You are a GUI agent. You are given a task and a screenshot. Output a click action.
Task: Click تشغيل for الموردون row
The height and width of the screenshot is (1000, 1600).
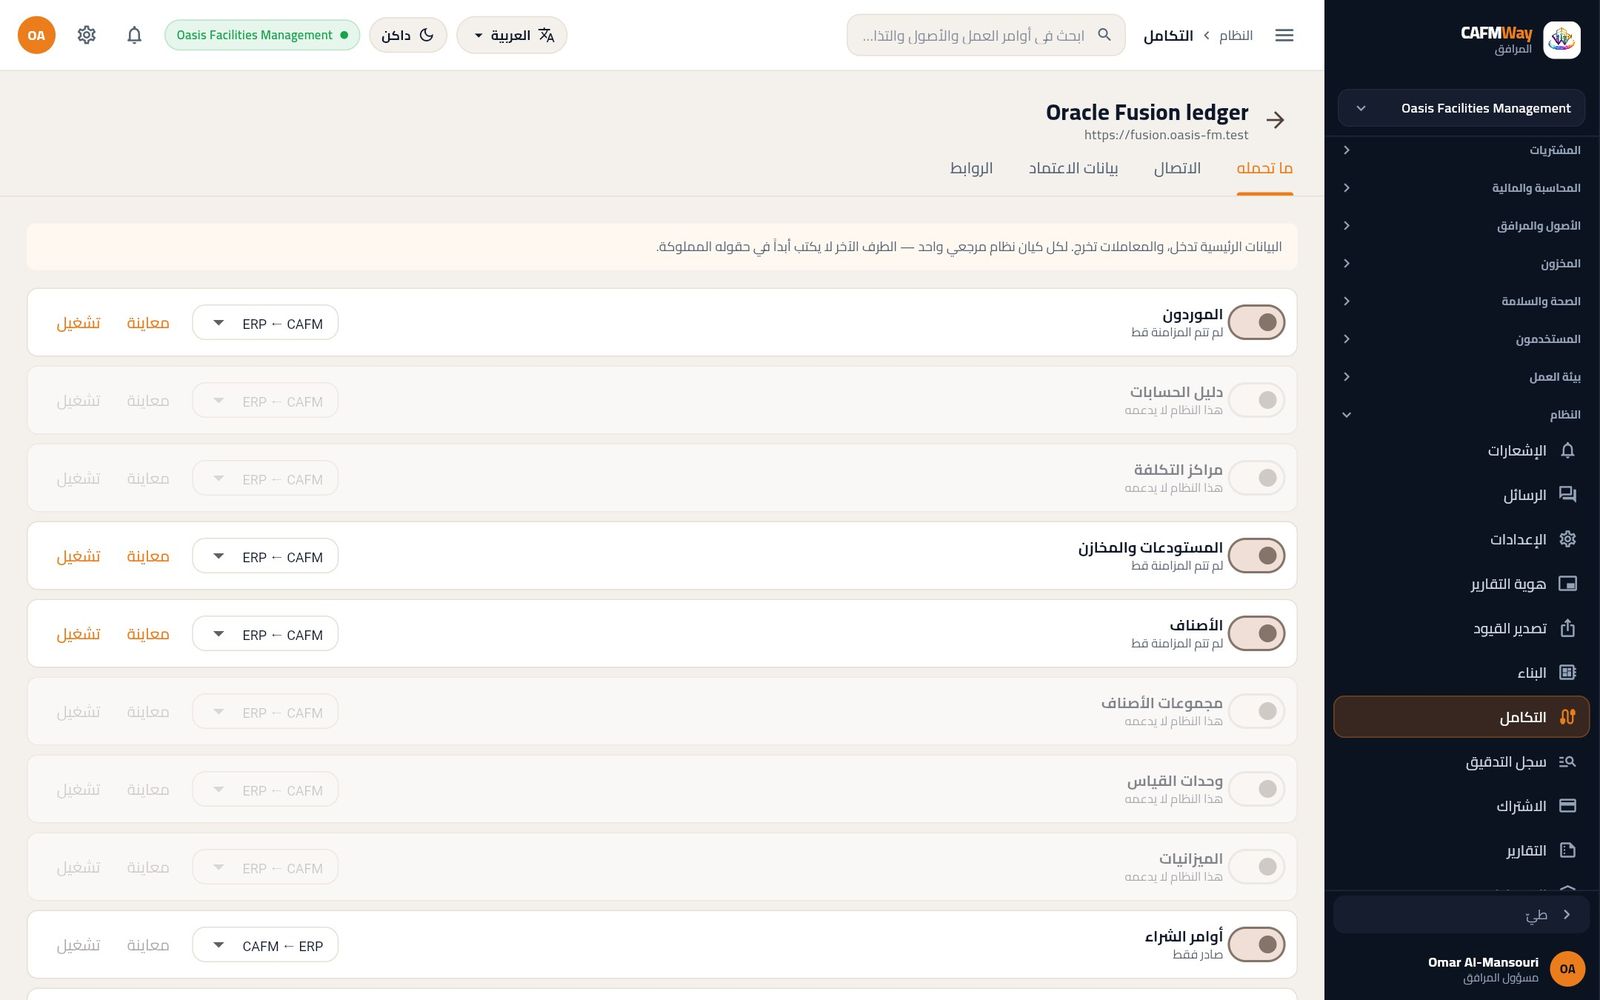(x=78, y=323)
